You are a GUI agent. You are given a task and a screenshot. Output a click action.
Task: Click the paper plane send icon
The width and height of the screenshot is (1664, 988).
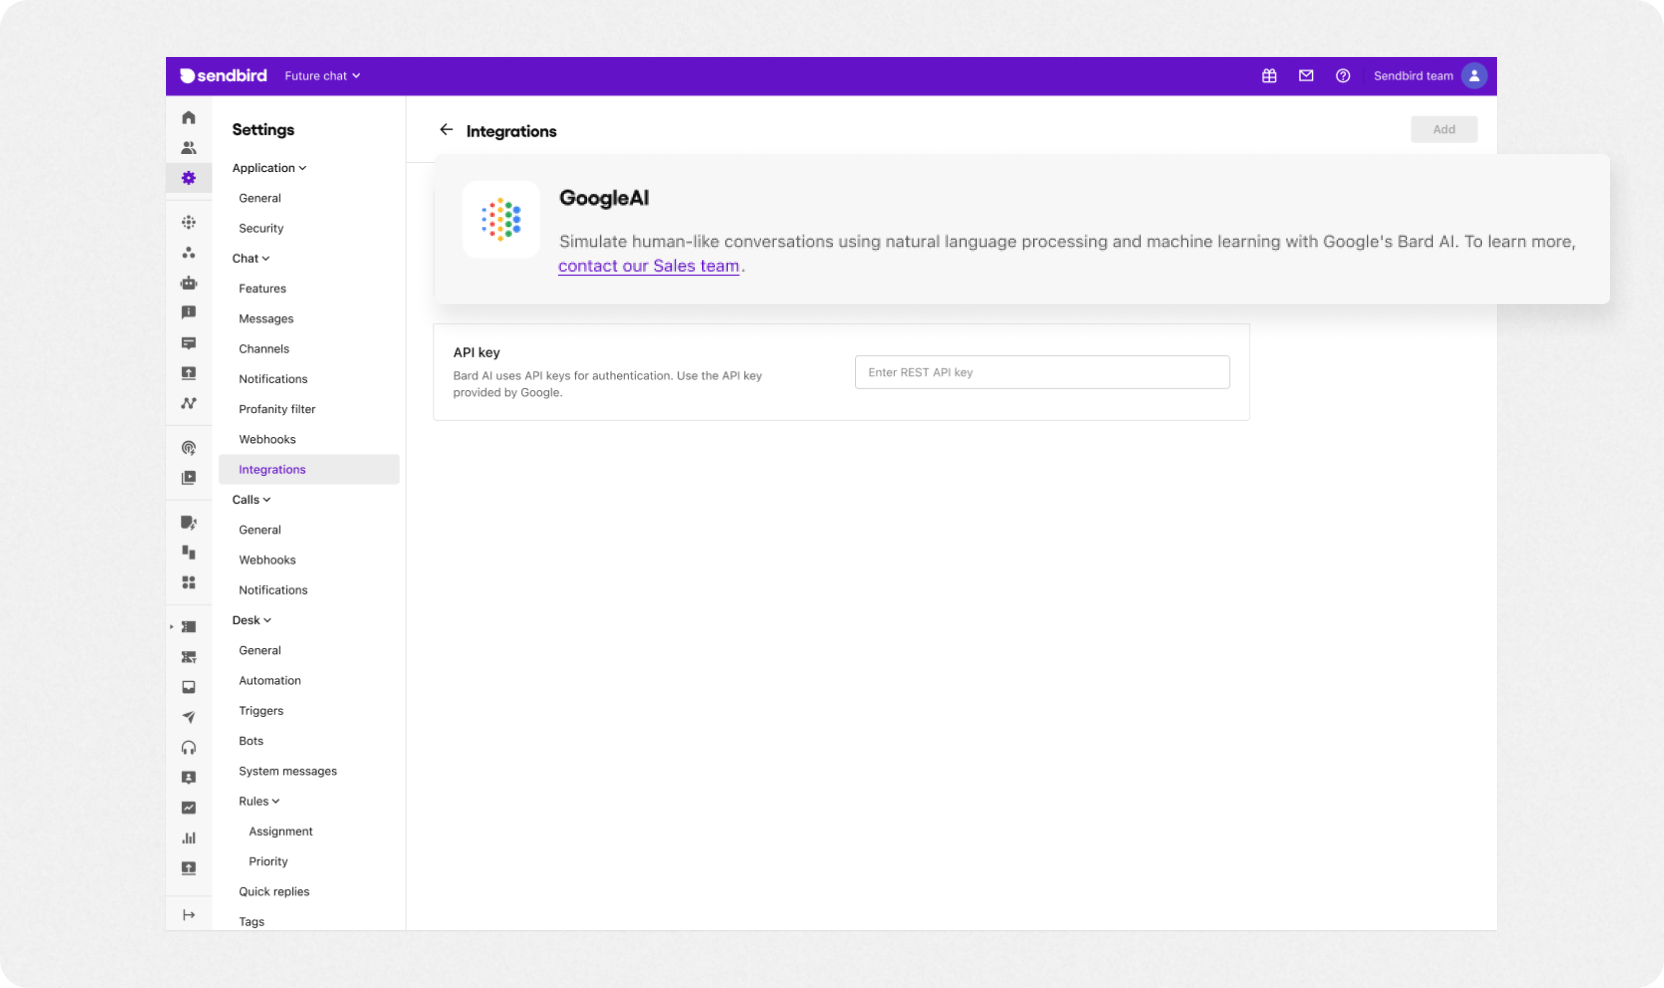[188, 717]
